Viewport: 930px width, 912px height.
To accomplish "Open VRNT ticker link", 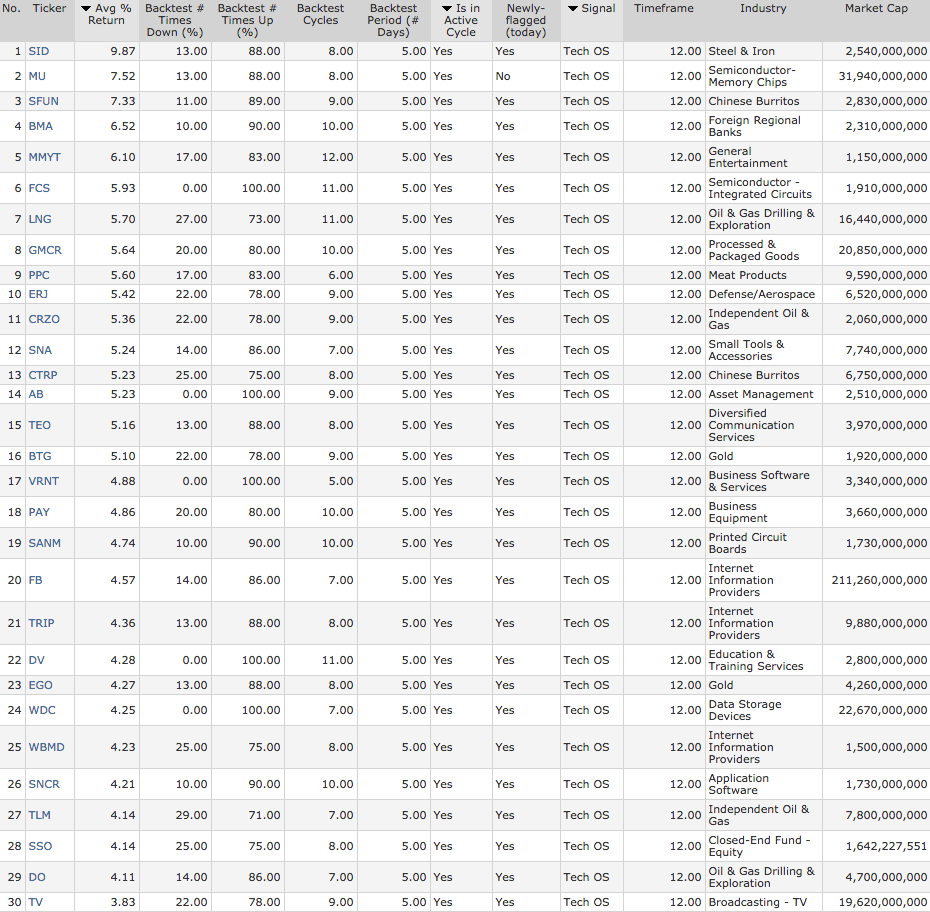I will point(43,481).
